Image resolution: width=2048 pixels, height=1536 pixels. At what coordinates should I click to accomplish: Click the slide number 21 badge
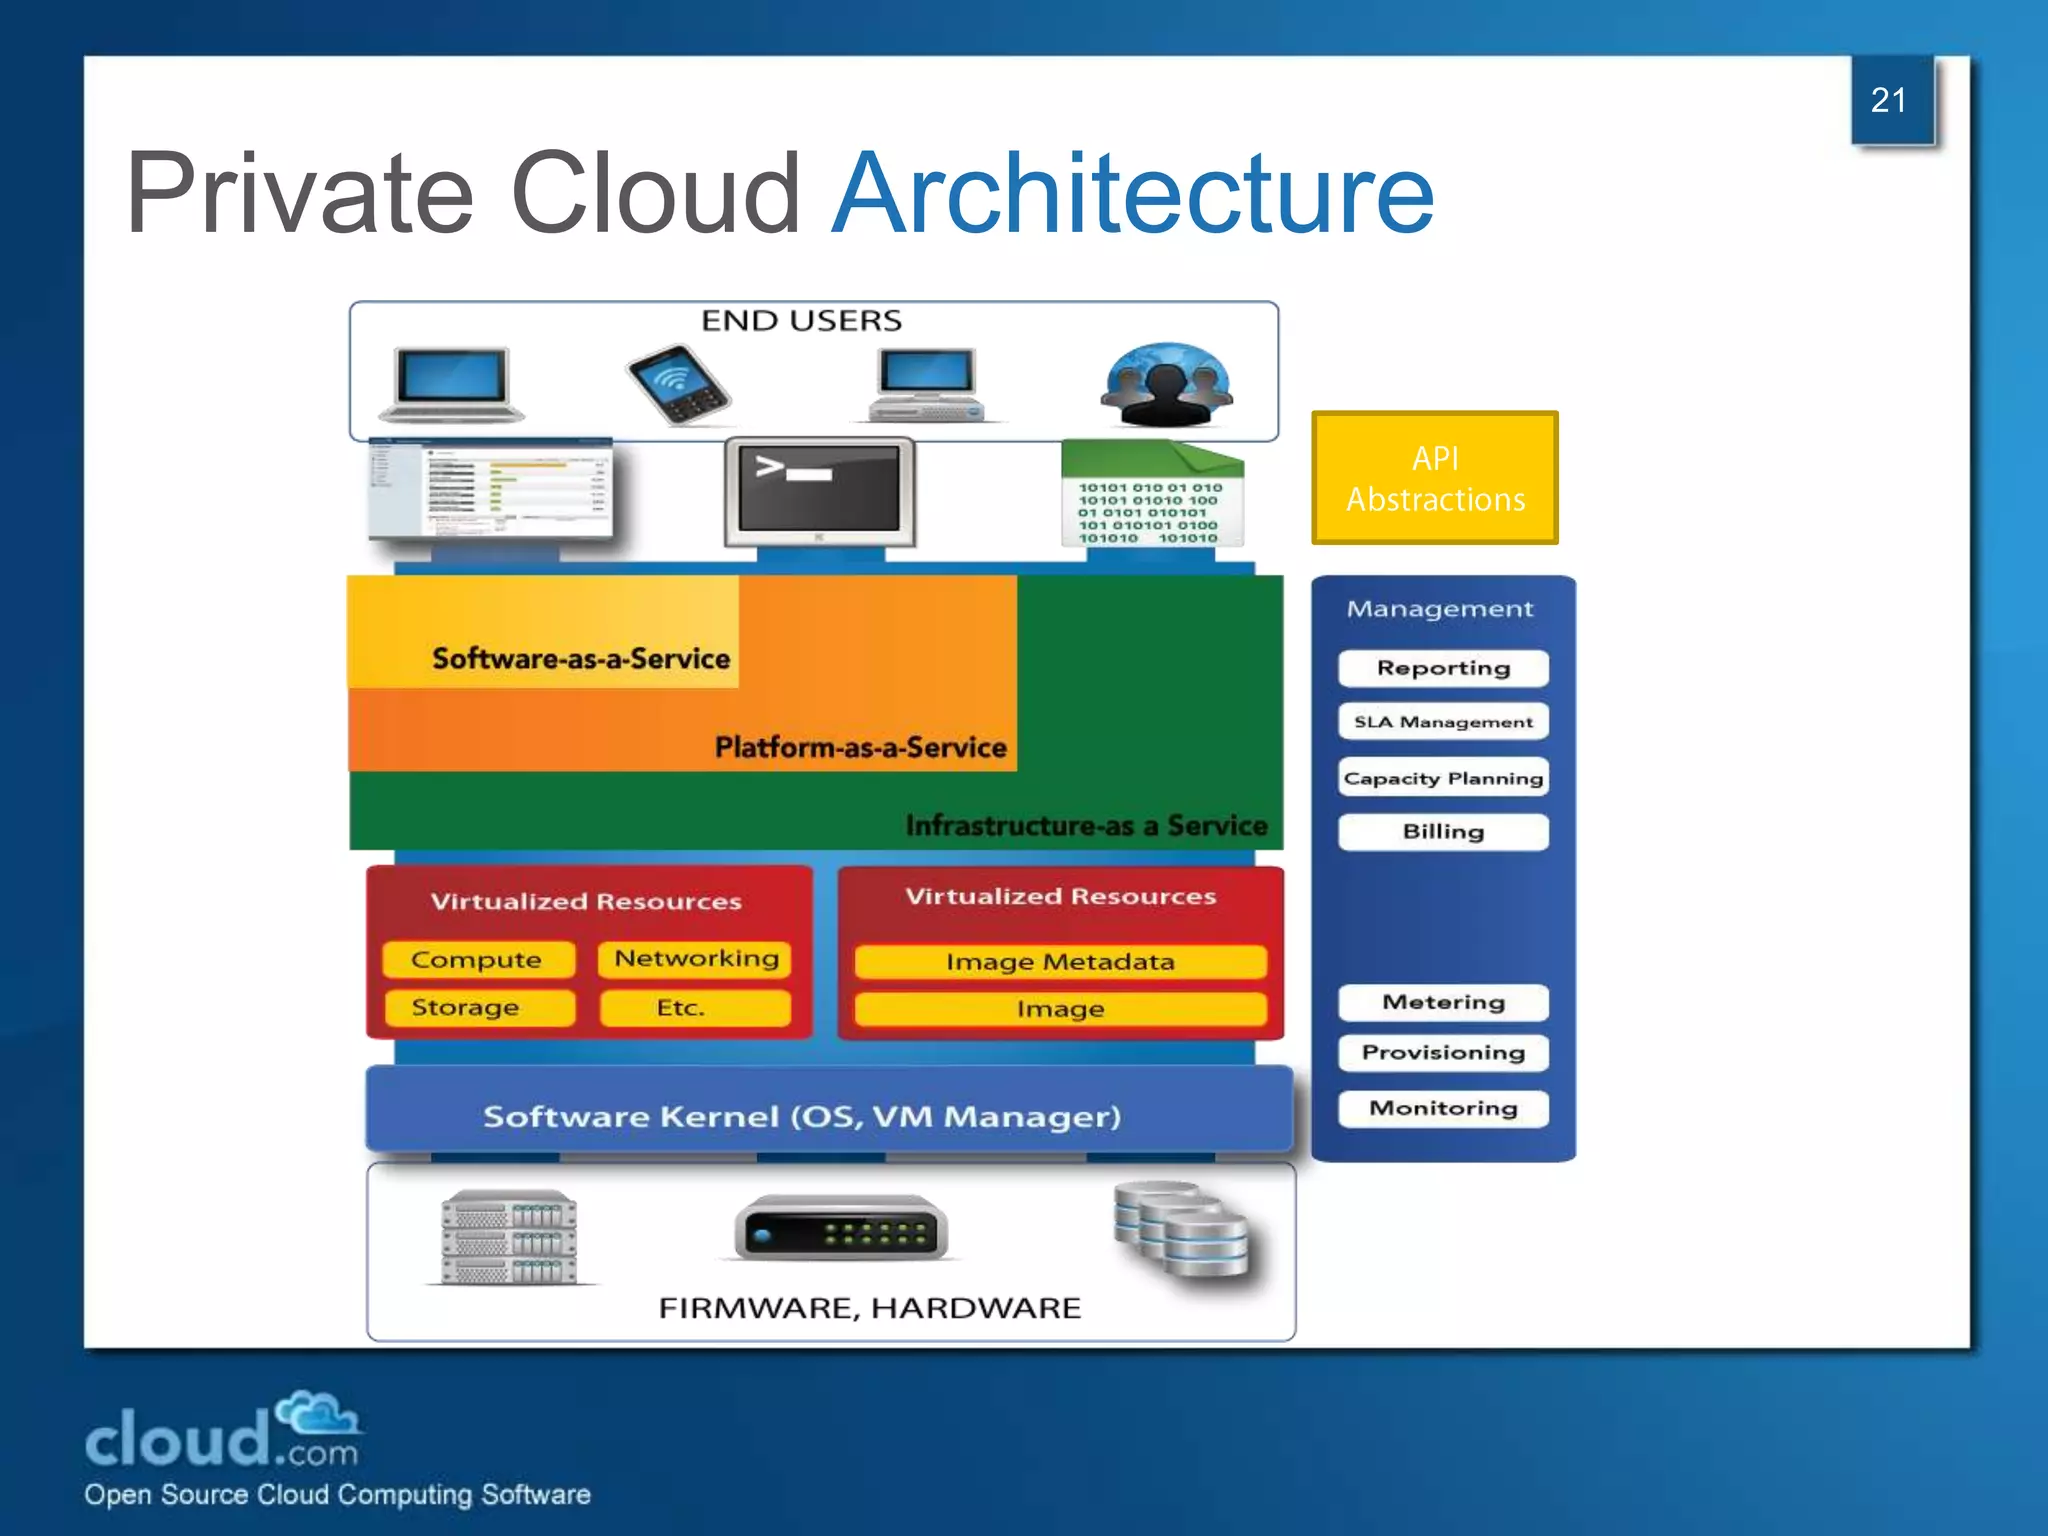point(1891,100)
